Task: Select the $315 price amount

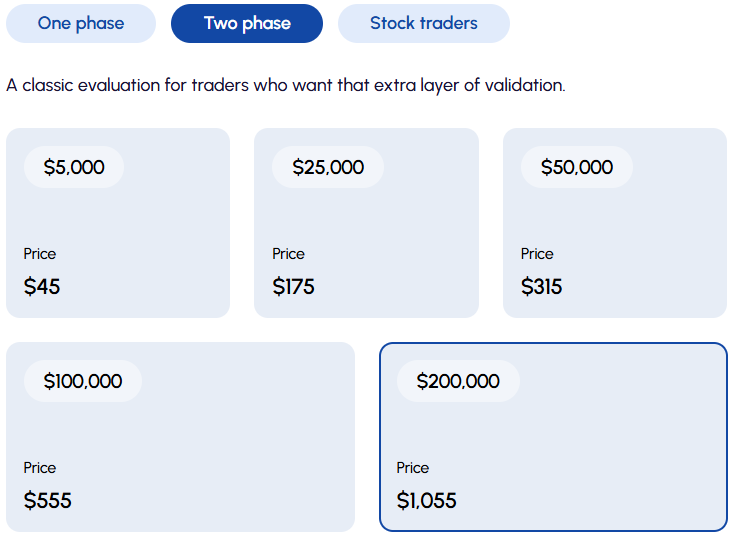Action: pos(541,287)
